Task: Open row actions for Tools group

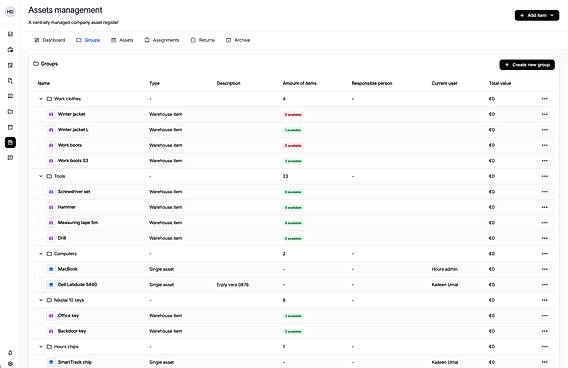Action: (544, 176)
